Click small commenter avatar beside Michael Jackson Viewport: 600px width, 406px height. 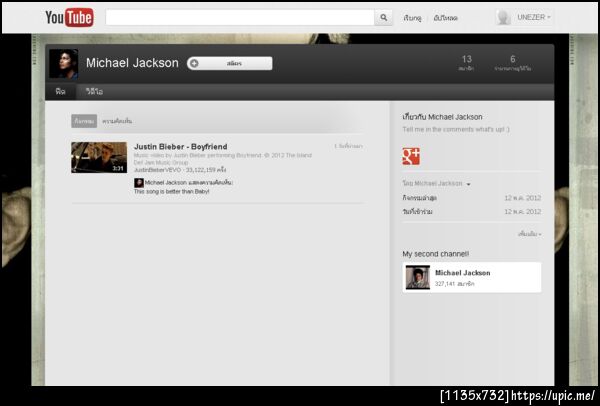[139, 183]
